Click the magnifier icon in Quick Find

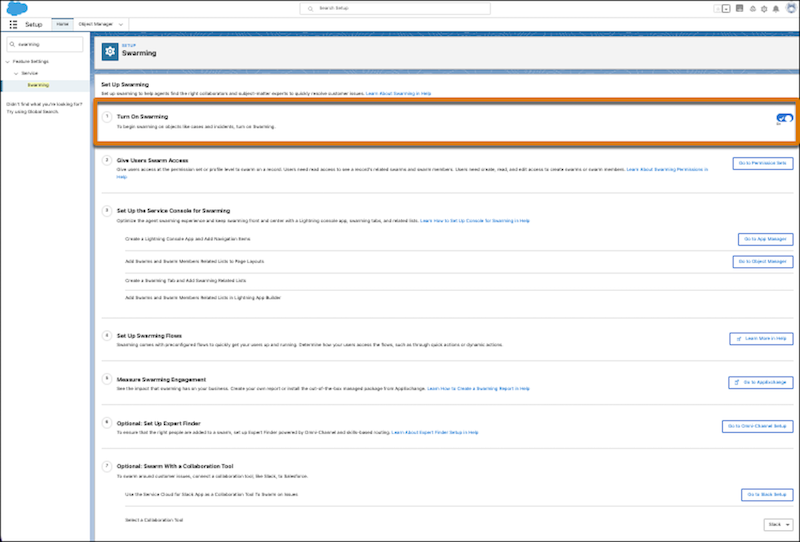tap(12, 44)
